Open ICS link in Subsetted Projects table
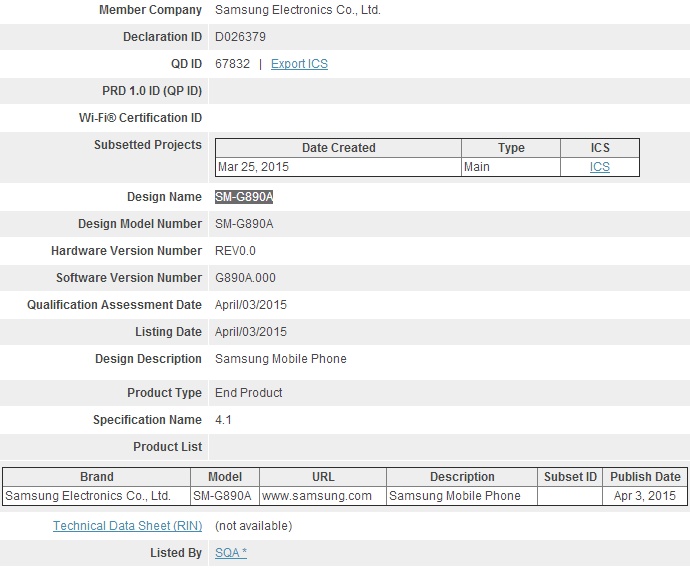The width and height of the screenshot is (690, 570). 599,167
